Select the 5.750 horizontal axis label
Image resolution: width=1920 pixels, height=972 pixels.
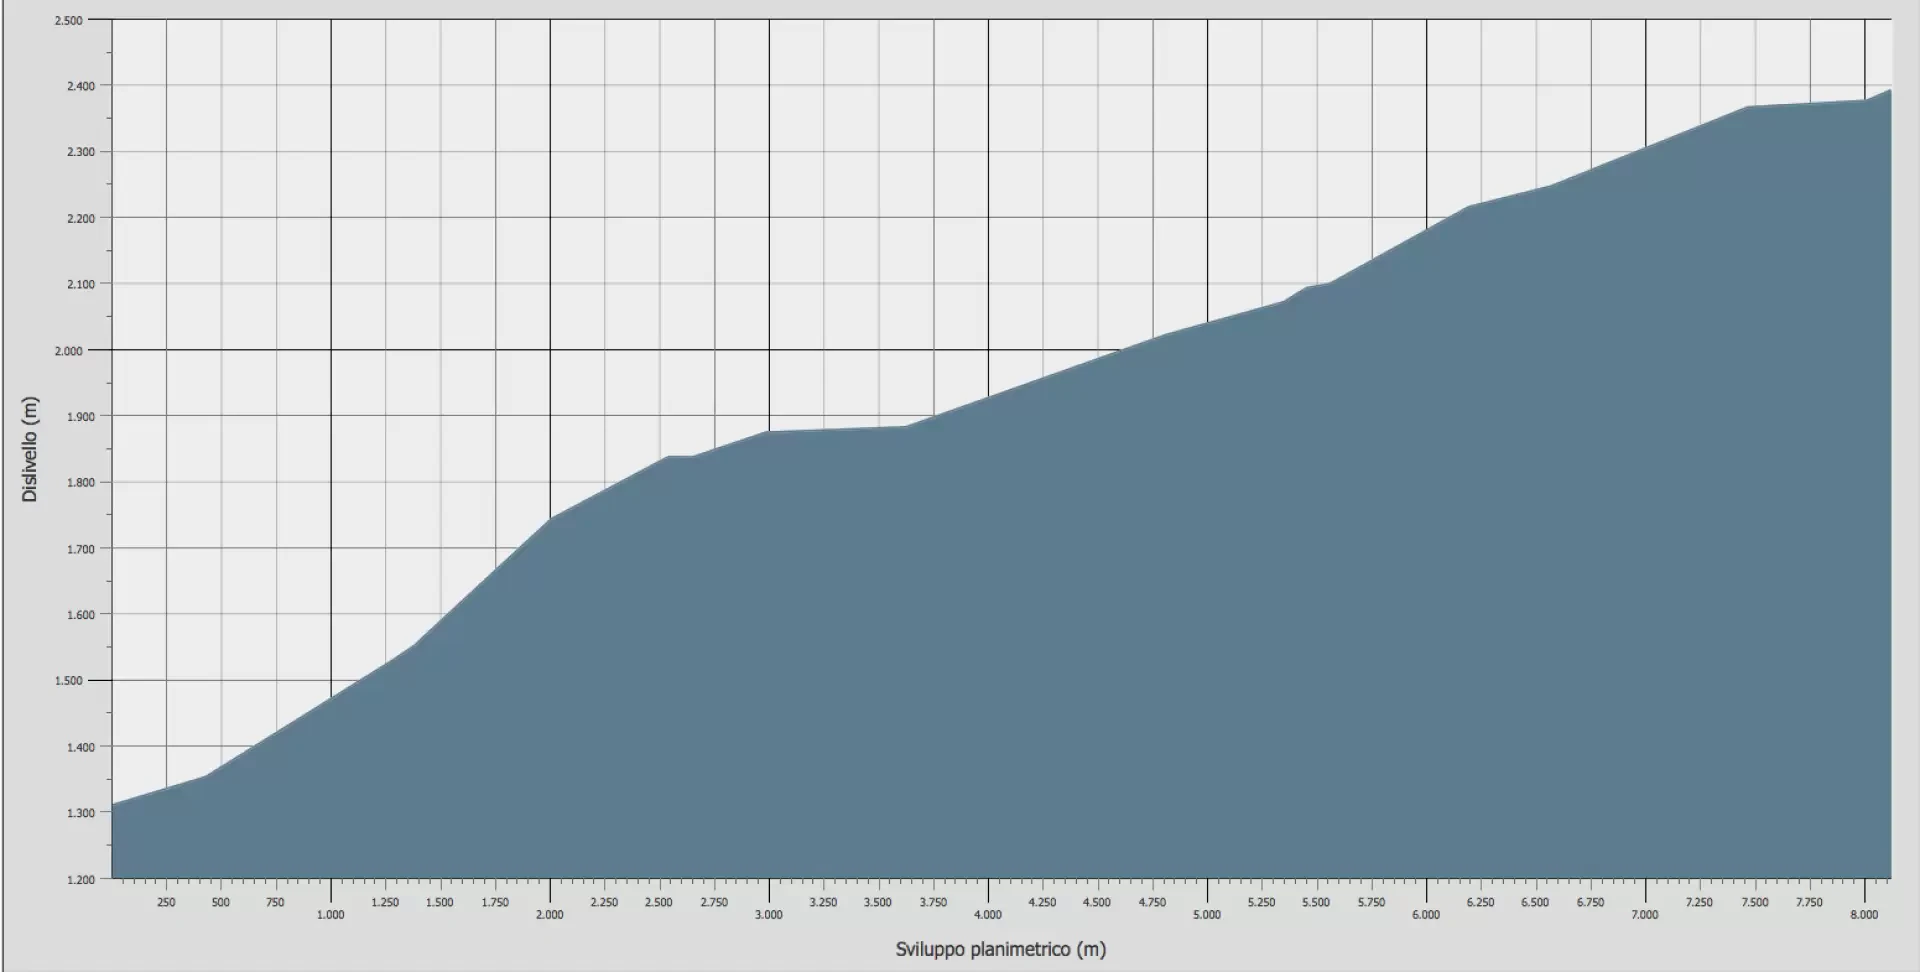pyautogui.click(x=1372, y=902)
